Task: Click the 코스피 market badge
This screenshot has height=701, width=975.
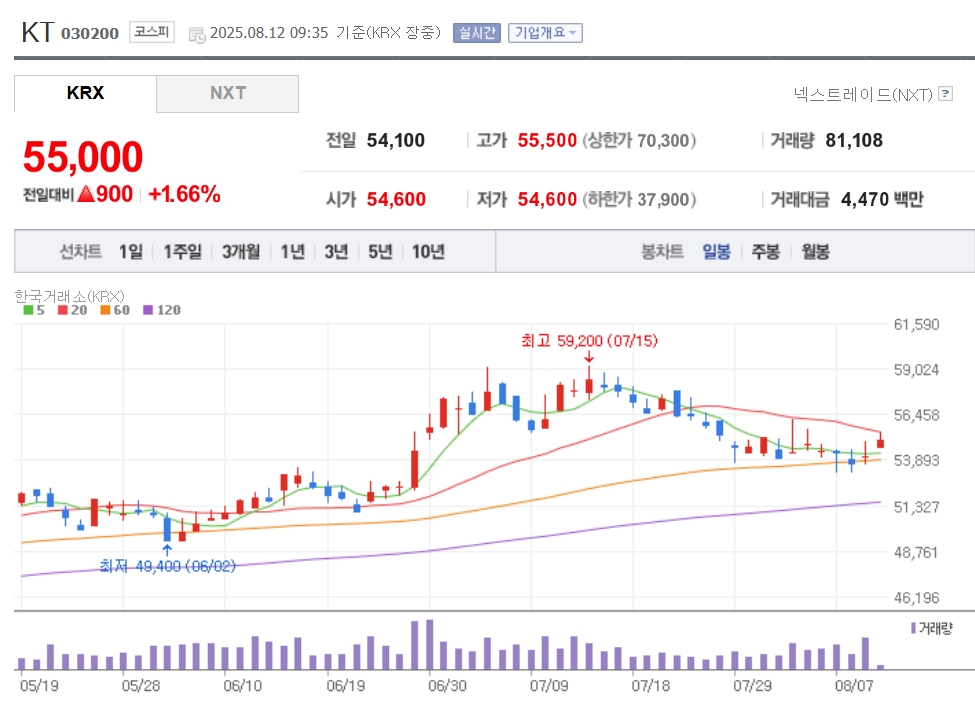Action: click(x=152, y=32)
